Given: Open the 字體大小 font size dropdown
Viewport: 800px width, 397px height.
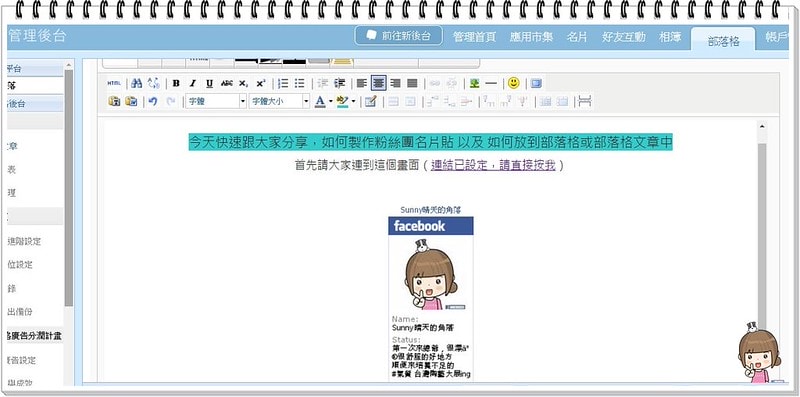Looking at the screenshot, I should 280,102.
